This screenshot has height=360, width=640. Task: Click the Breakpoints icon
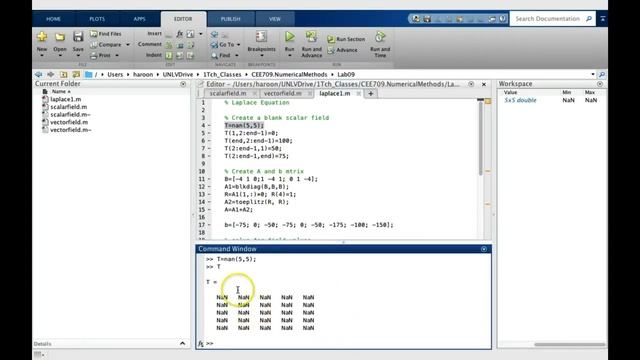click(x=261, y=37)
